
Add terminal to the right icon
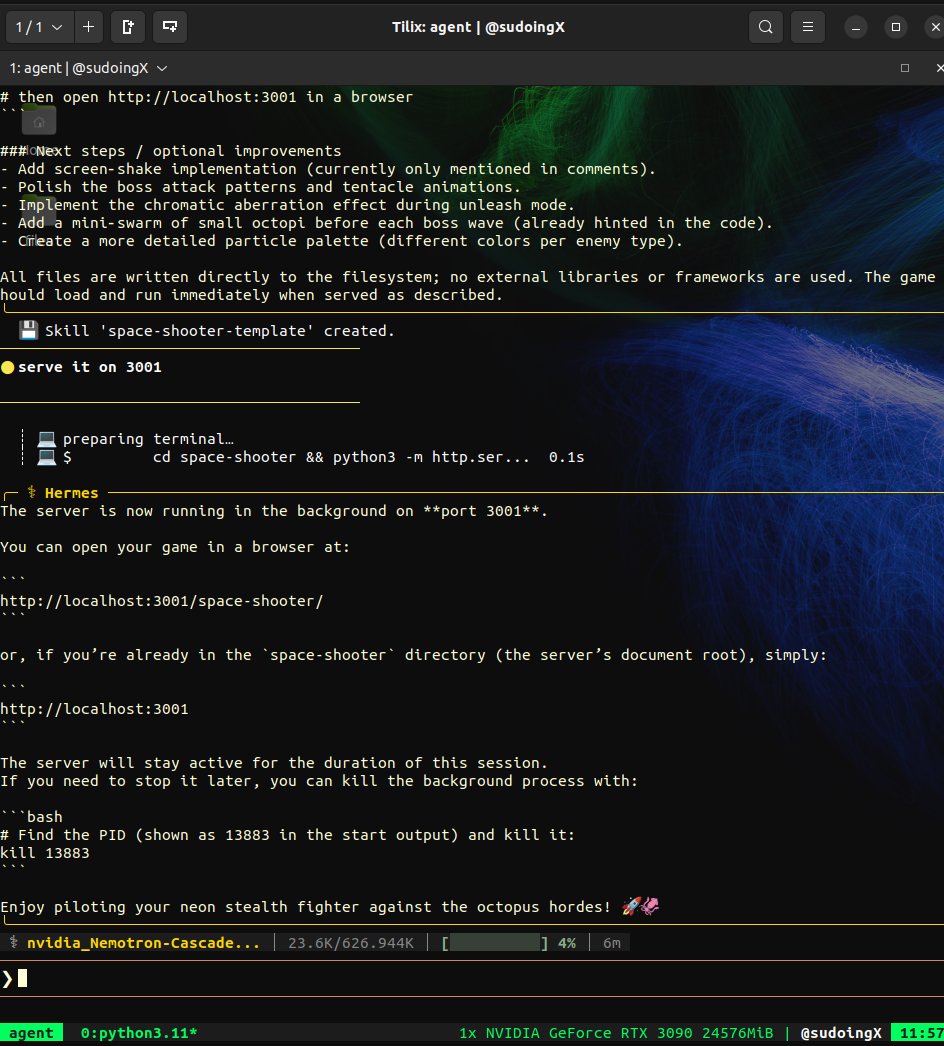128,27
